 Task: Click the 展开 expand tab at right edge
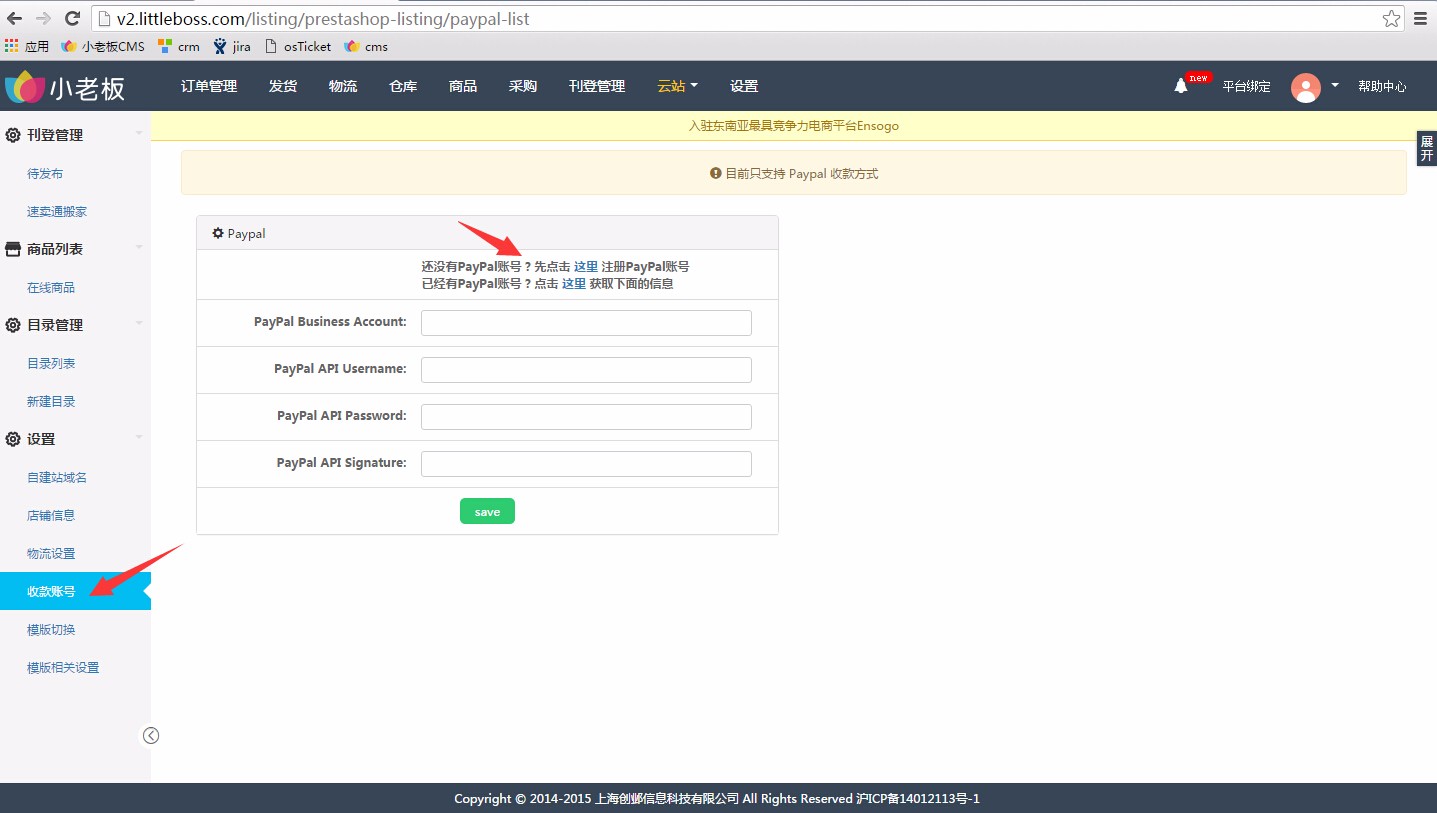(x=1427, y=149)
